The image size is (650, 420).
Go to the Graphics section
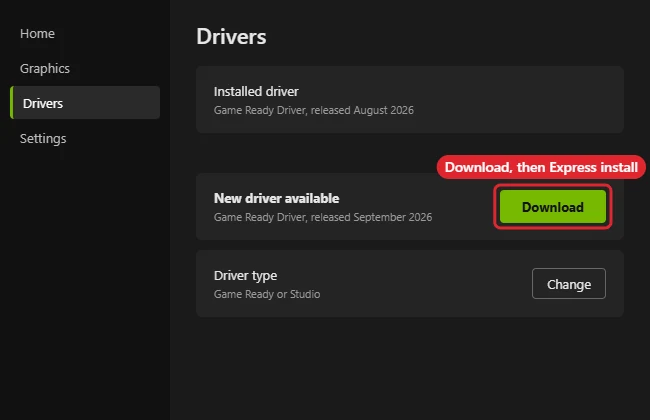tap(45, 68)
